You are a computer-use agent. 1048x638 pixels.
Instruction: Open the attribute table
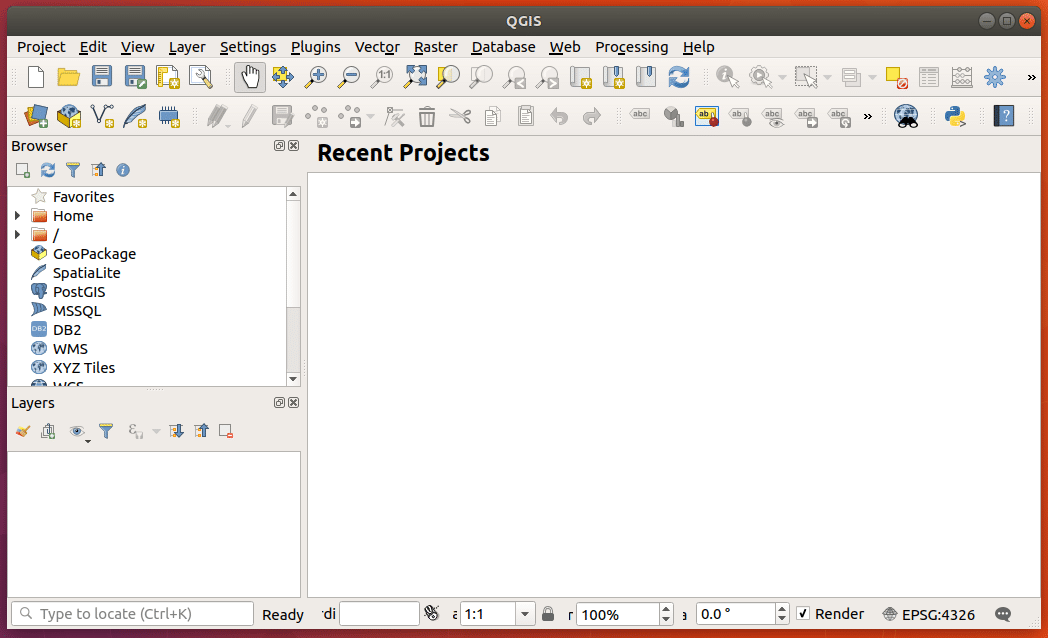[928, 77]
